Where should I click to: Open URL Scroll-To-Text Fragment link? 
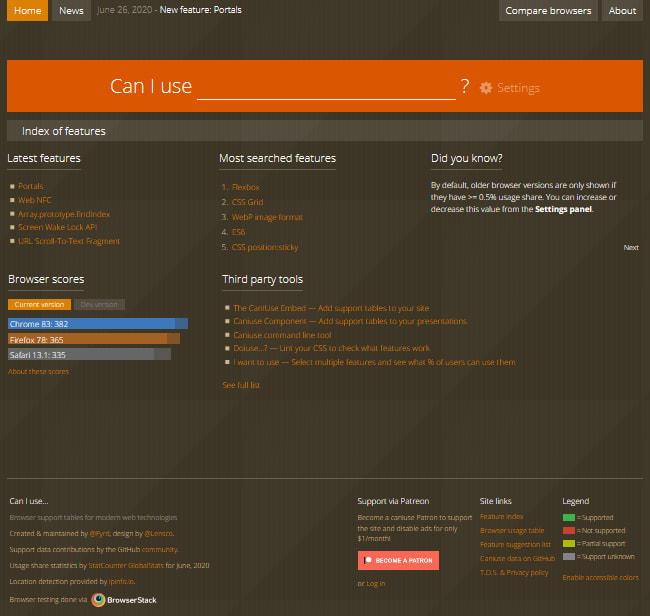69,241
